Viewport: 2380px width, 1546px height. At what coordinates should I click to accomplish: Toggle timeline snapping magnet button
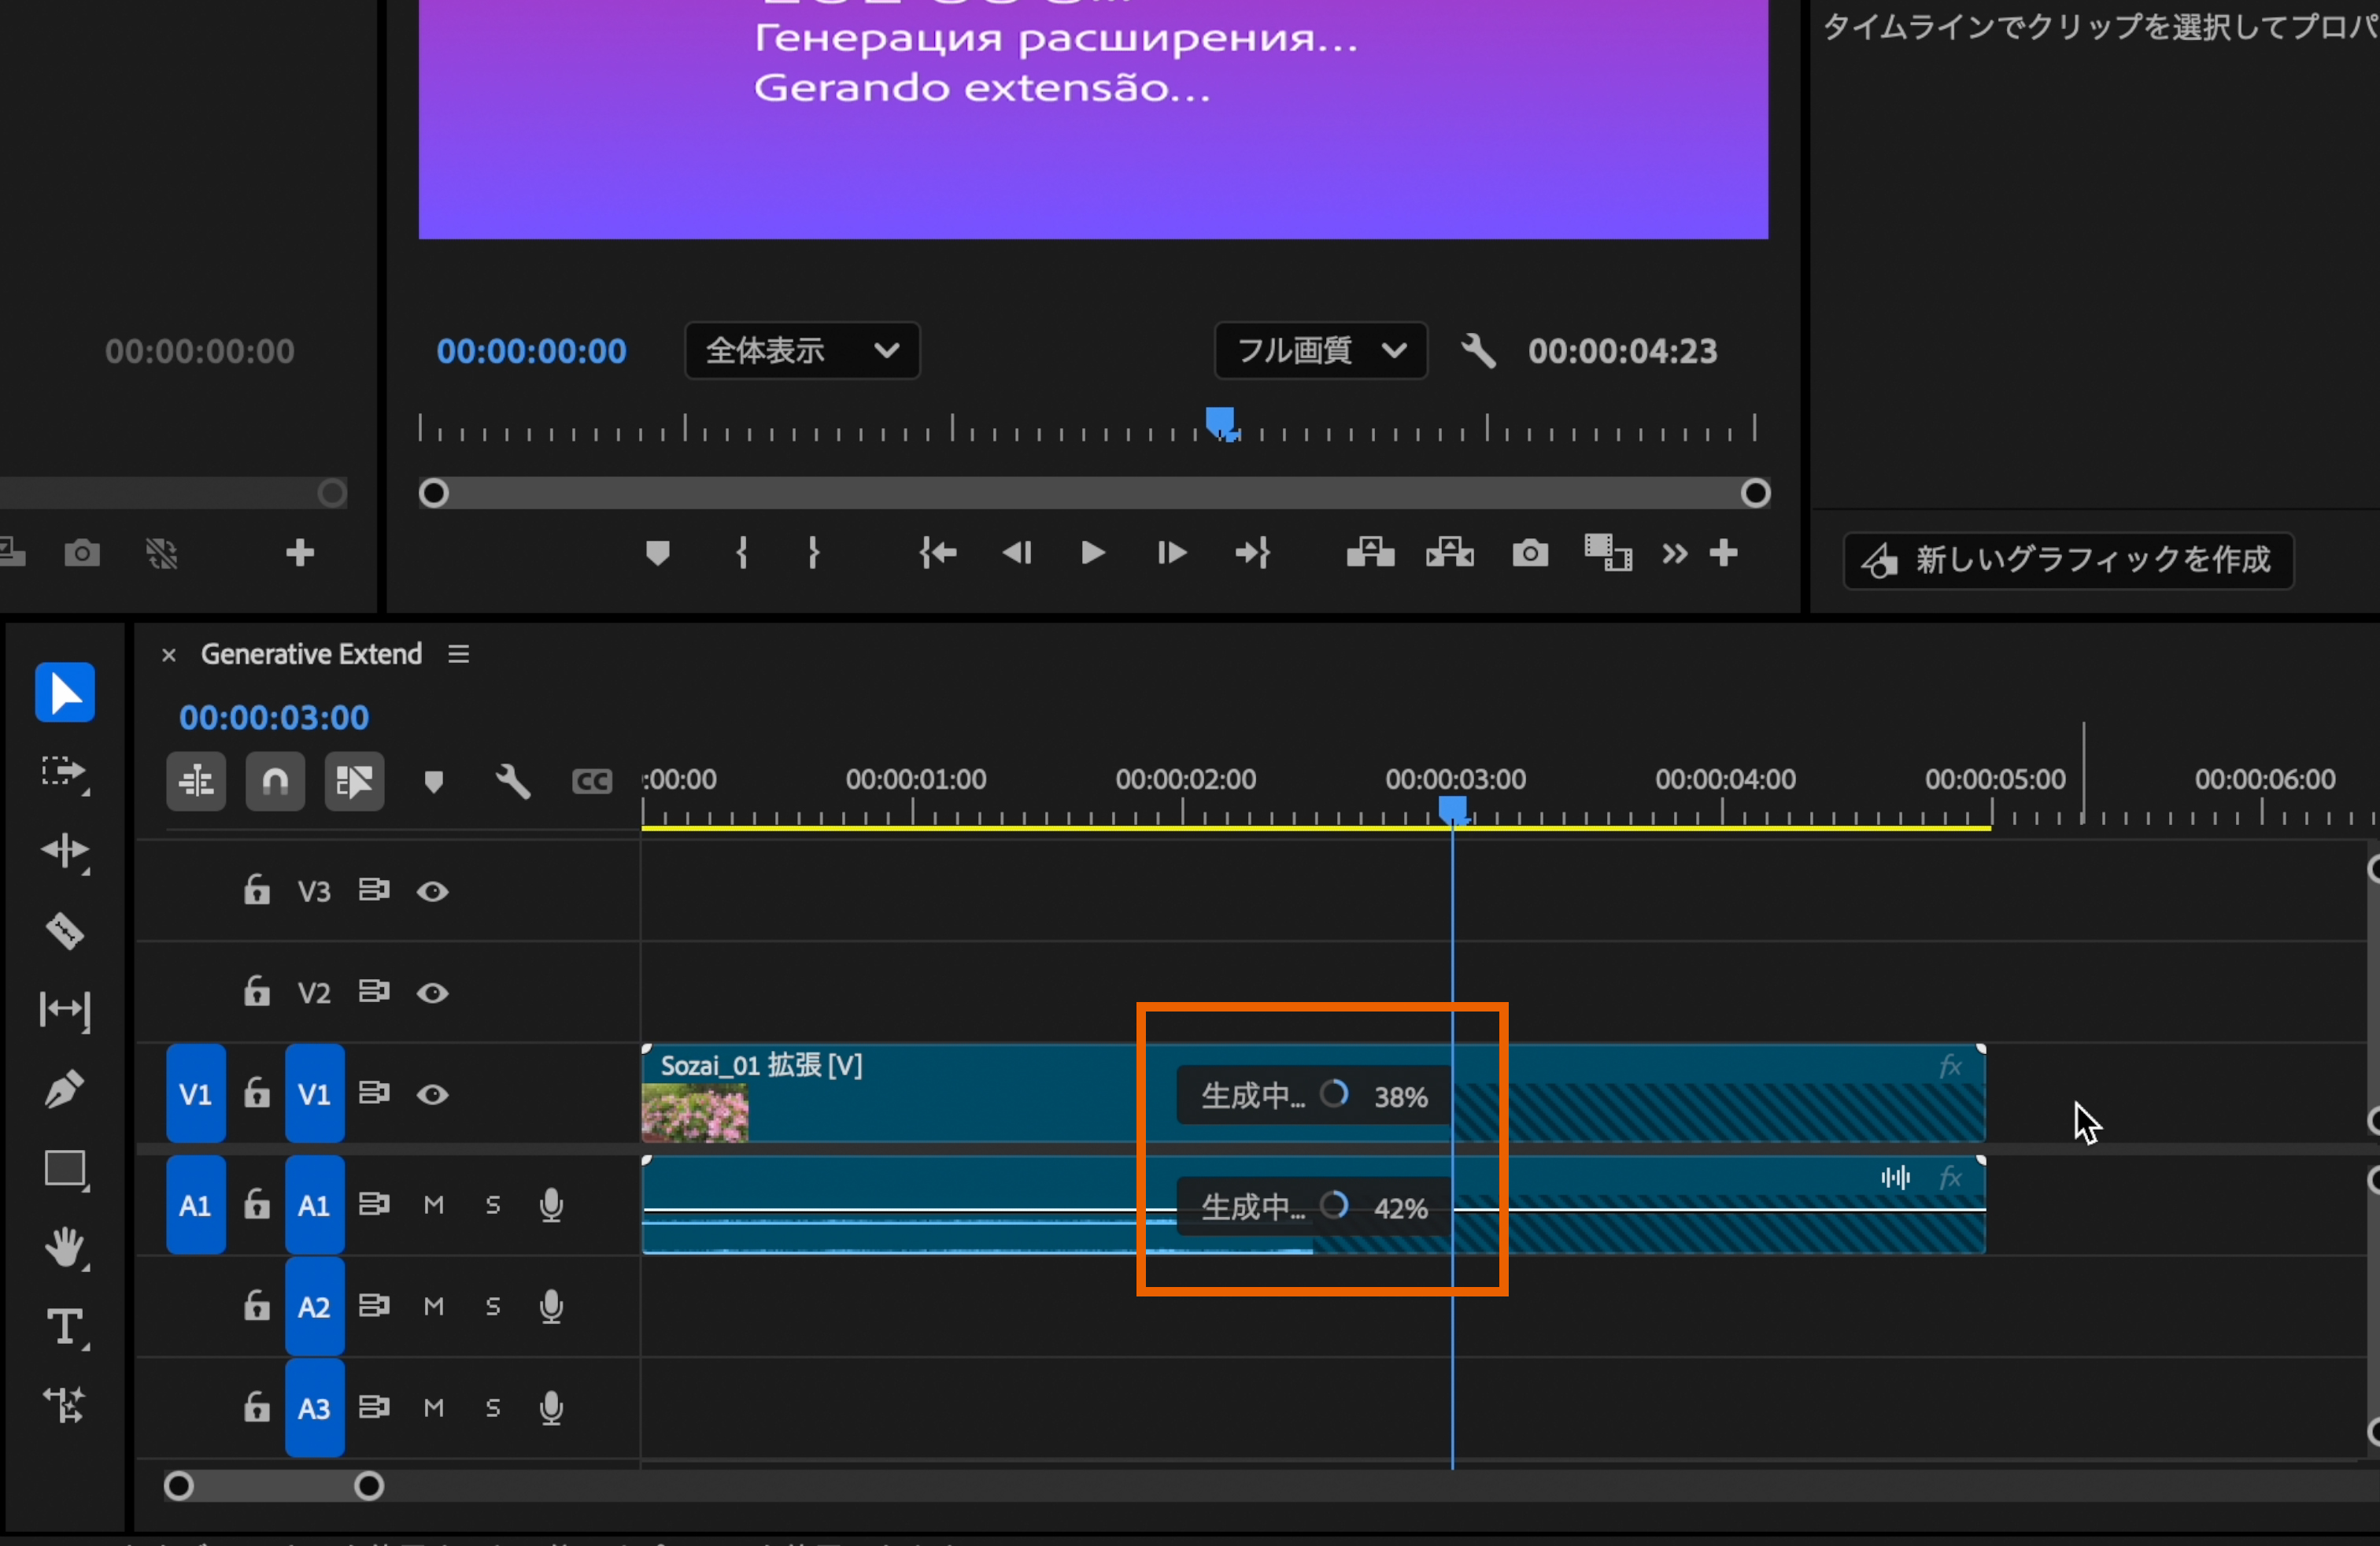(275, 781)
